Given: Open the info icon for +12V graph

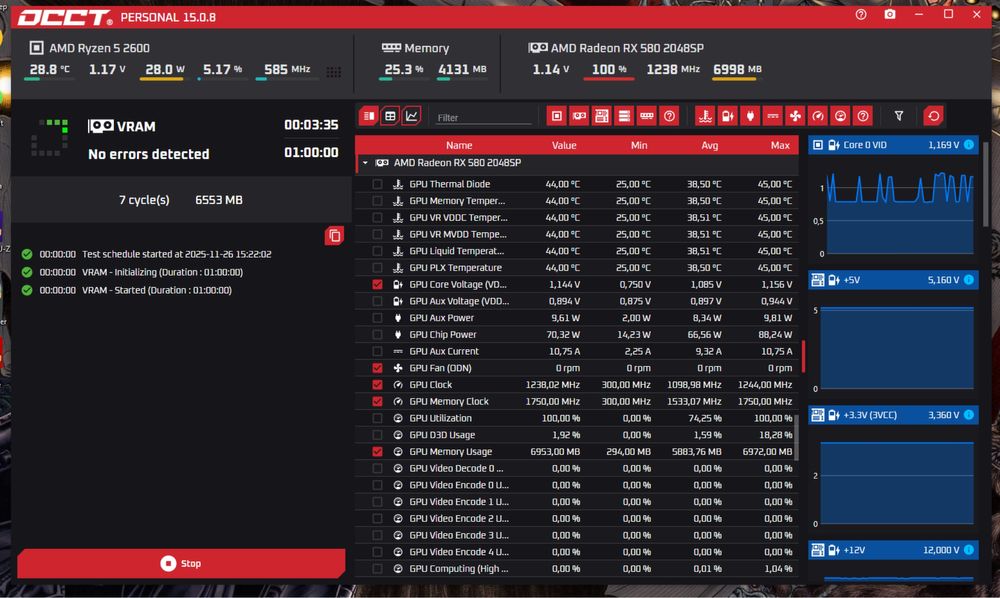Looking at the screenshot, I should [969, 550].
